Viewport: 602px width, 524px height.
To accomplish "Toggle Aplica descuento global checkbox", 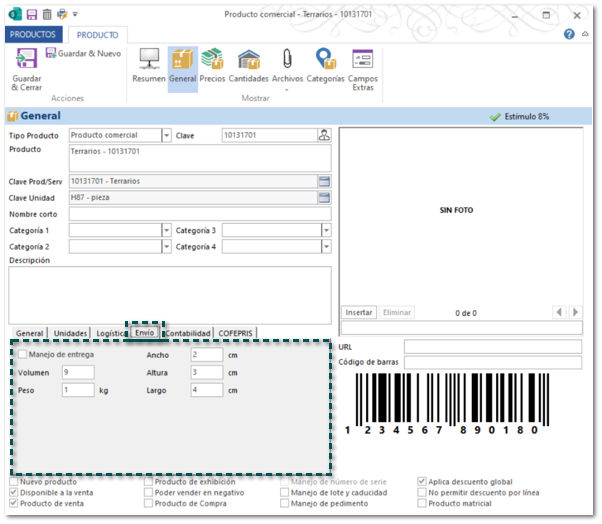I will click(422, 480).
